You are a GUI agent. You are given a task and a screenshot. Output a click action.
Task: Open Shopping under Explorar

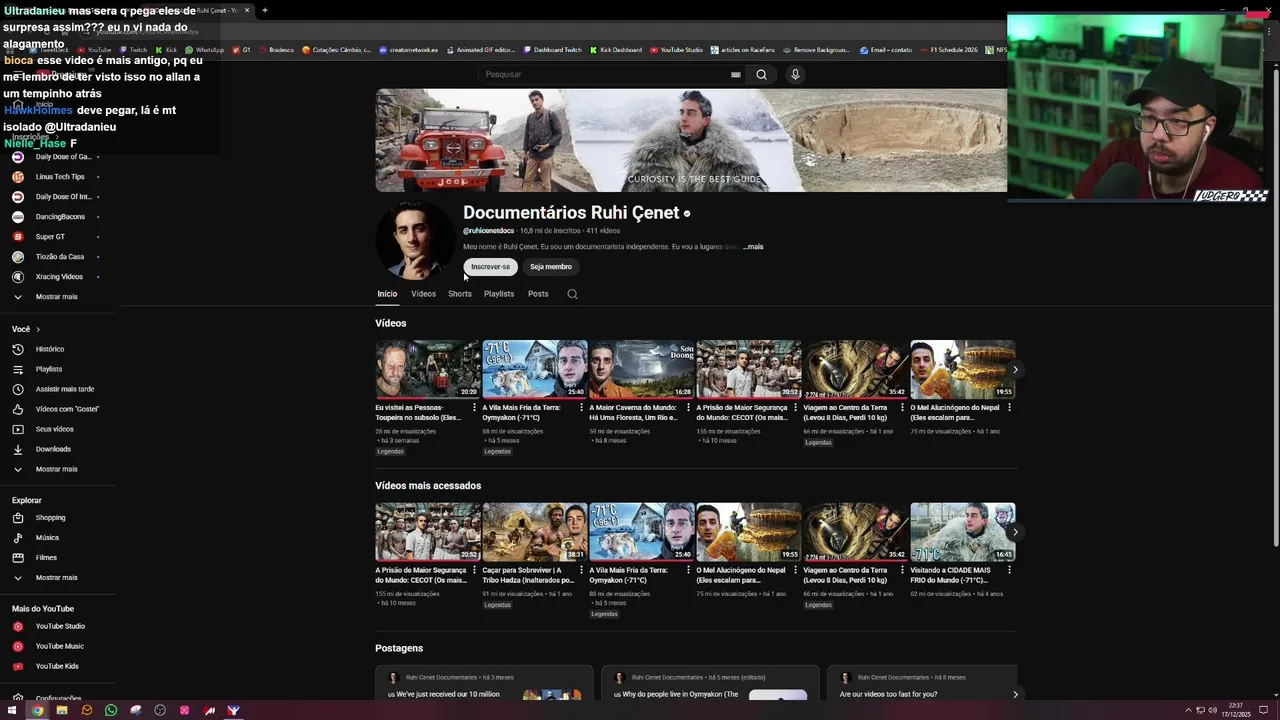click(50, 518)
